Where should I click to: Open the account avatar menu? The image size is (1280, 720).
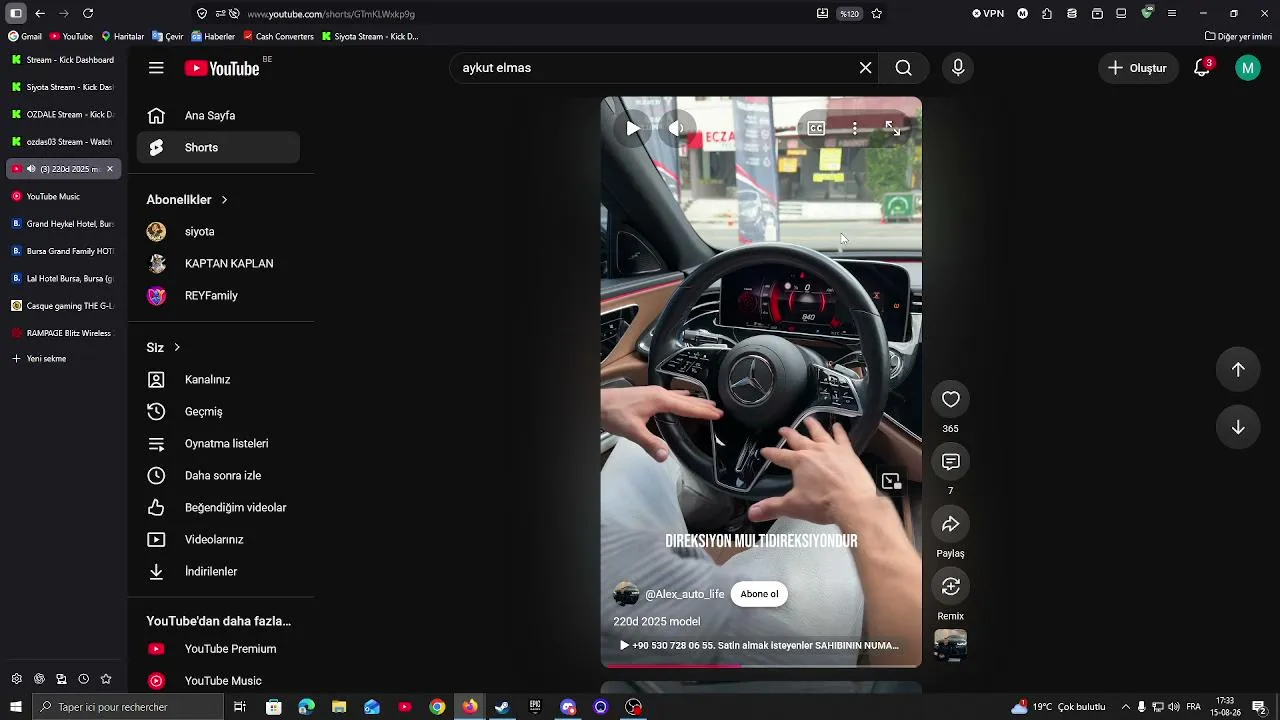tap(1248, 68)
